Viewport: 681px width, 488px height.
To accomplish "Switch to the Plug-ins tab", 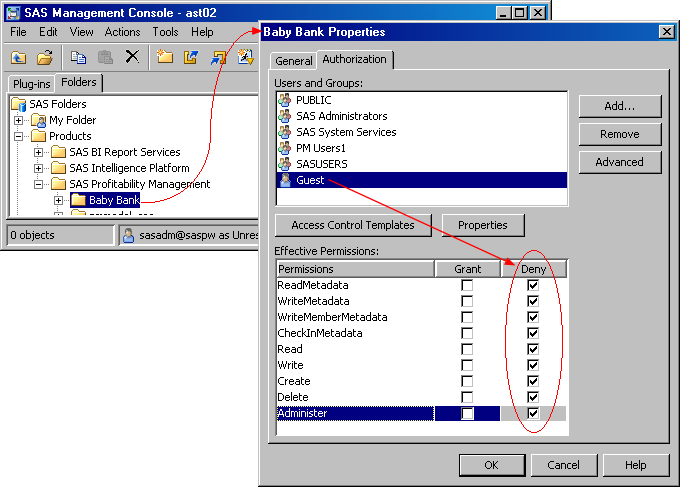I will coord(31,84).
